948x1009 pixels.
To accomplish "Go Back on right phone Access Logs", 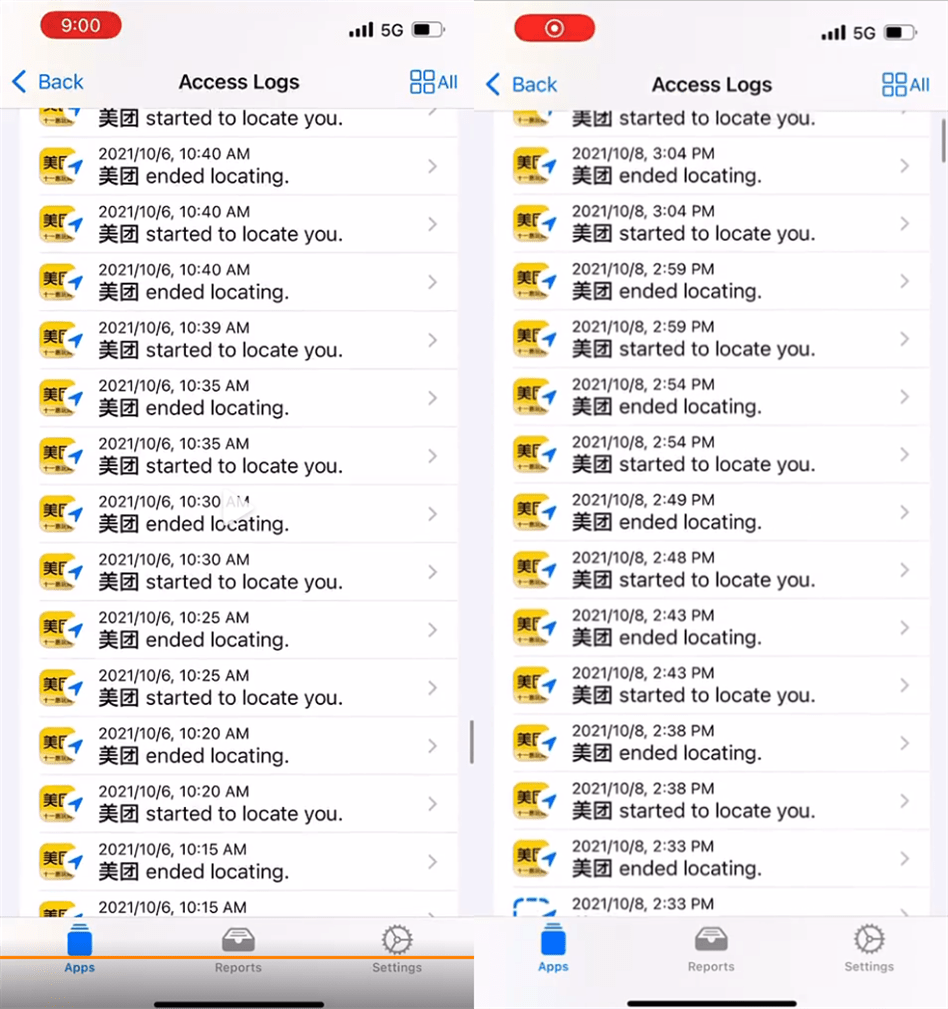I will (522, 84).
